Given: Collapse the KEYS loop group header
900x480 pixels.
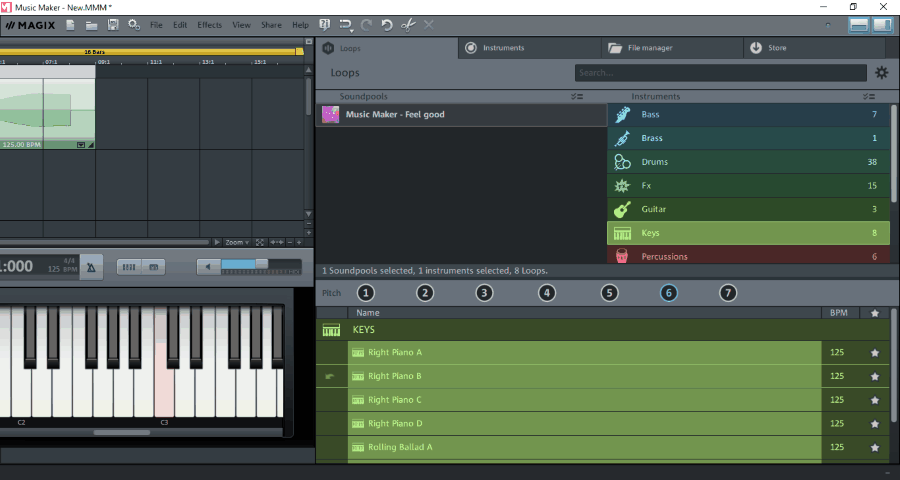Looking at the screenshot, I should pos(603,330).
